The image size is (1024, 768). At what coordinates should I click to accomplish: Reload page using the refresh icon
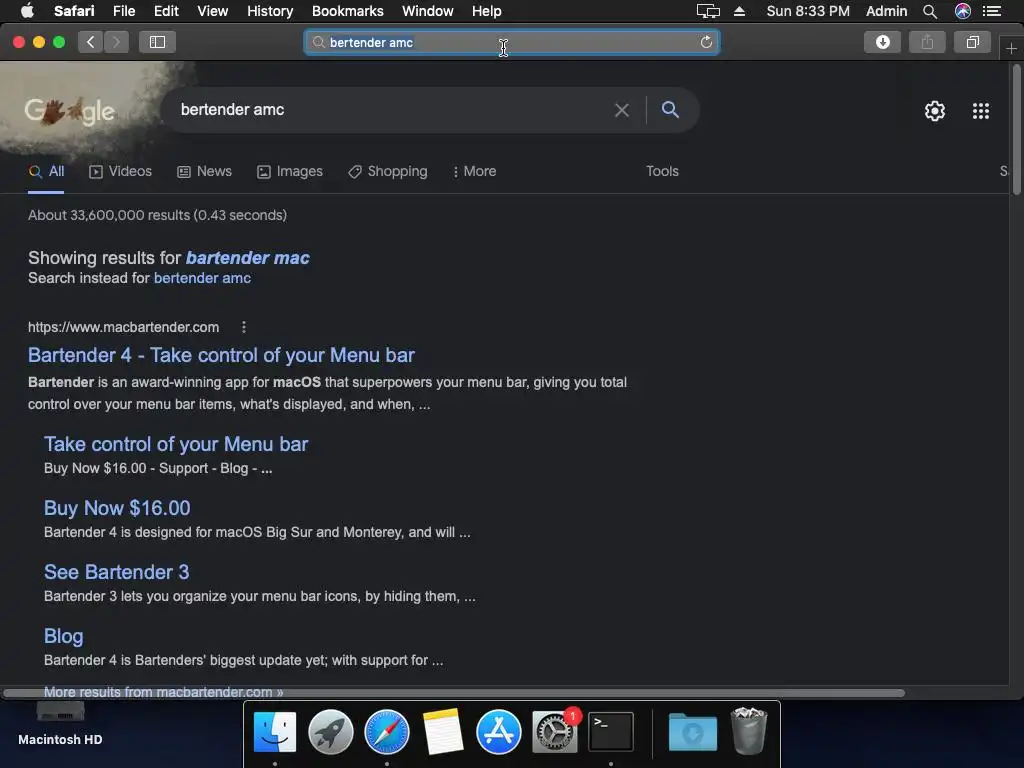click(706, 42)
